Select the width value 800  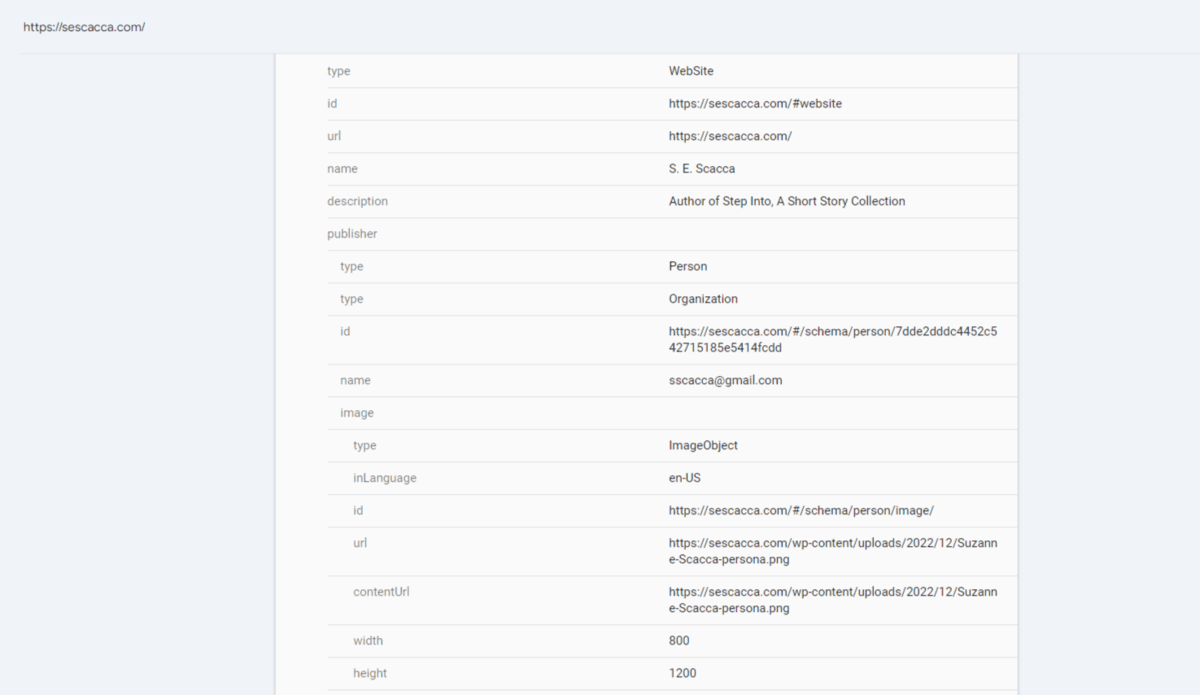[x=679, y=640]
